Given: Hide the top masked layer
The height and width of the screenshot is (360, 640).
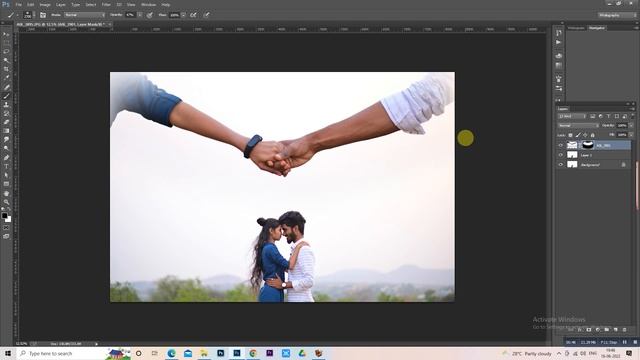Looking at the screenshot, I should click(560, 145).
